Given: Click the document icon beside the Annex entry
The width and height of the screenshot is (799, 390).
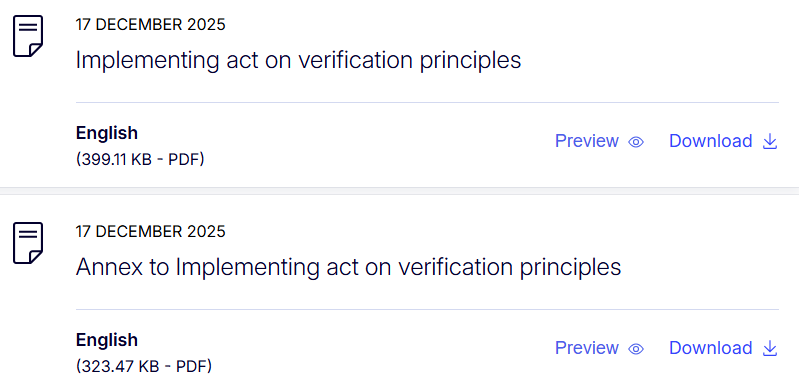Looking at the screenshot, I should tap(28, 243).
